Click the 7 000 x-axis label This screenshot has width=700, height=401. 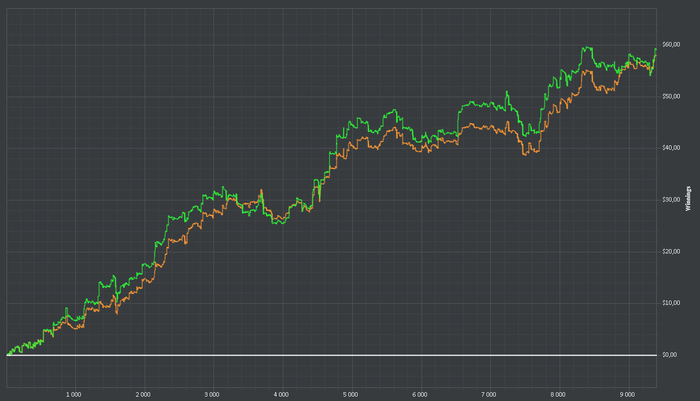[x=489, y=394]
